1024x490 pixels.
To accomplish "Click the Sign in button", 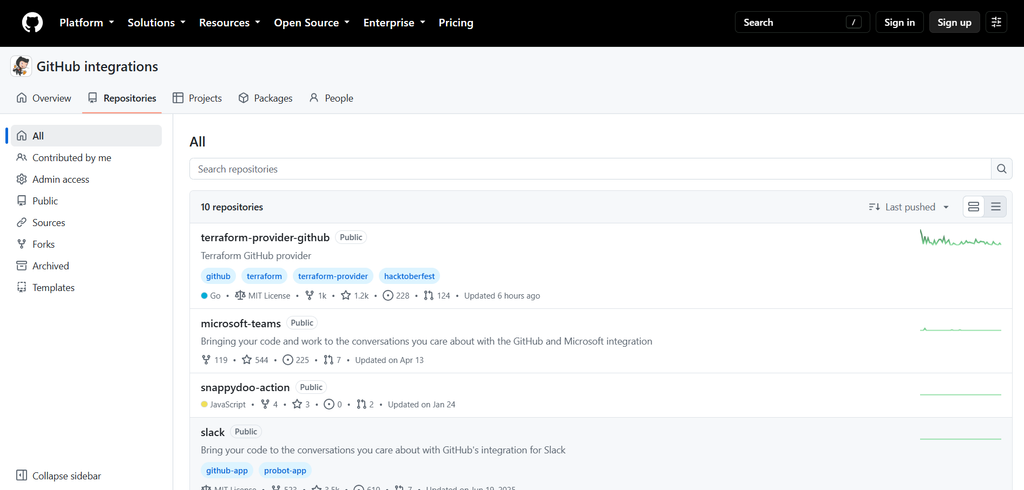I will [x=899, y=22].
